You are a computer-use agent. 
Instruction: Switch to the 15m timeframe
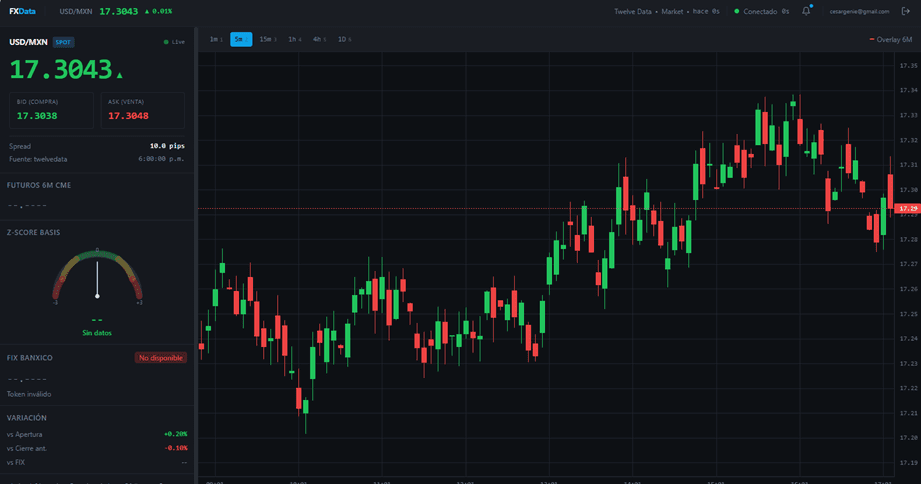pos(268,39)
